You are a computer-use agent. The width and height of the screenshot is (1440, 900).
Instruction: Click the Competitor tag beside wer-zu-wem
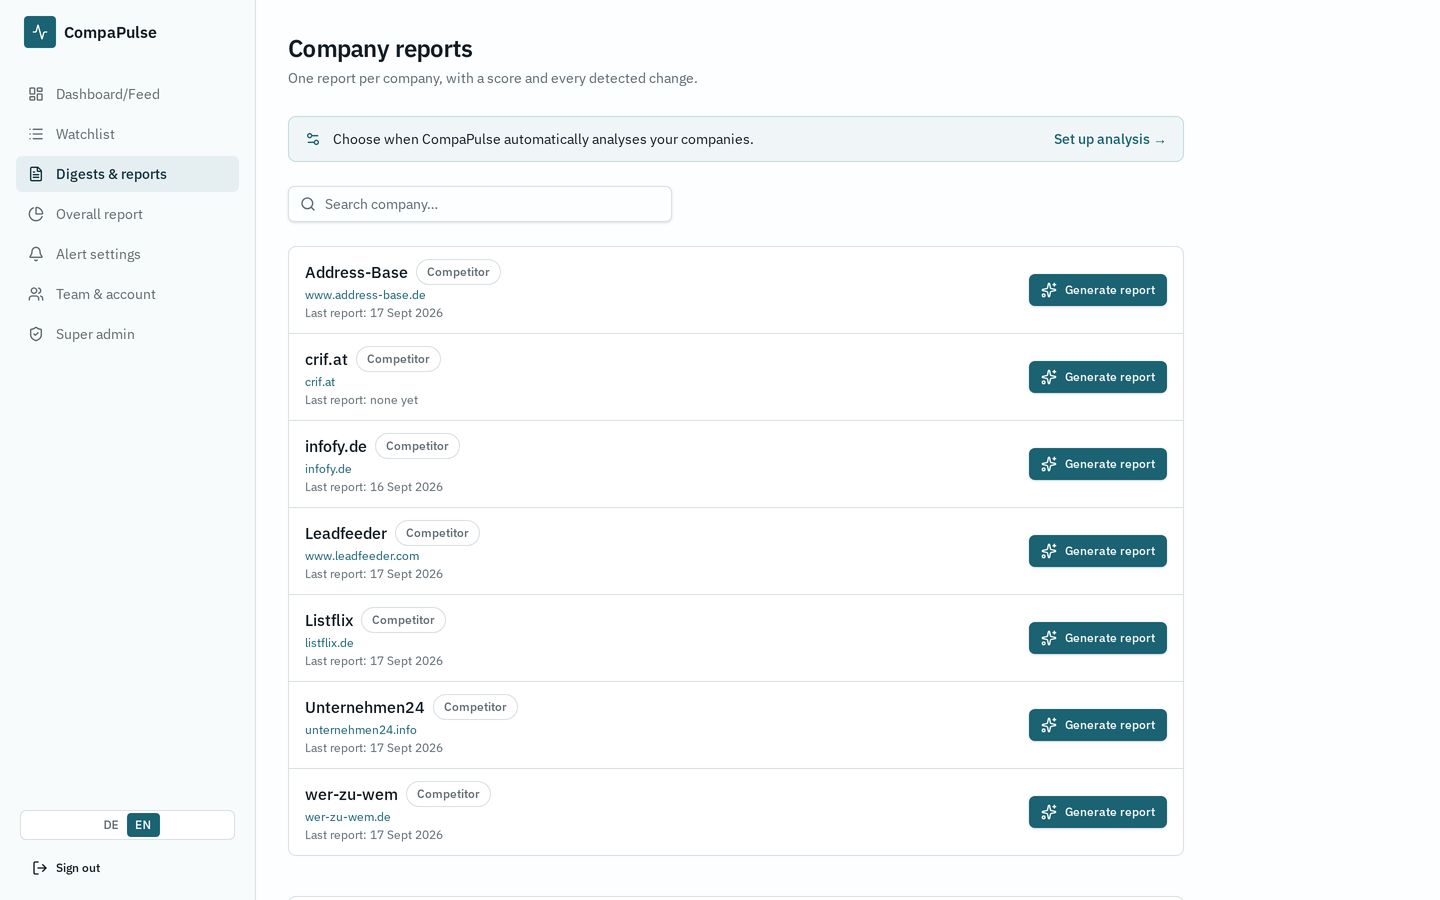tap(448, 794)
